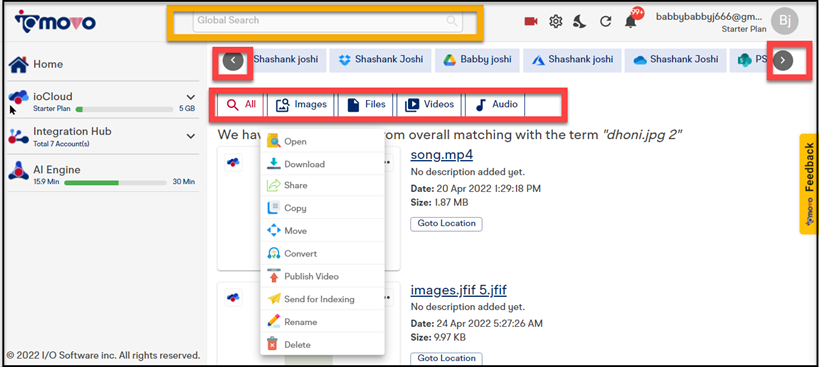This screenshot has width=819, height=367.
Task: Choose Convert from the context menu
Action: [x=322, y=254]
